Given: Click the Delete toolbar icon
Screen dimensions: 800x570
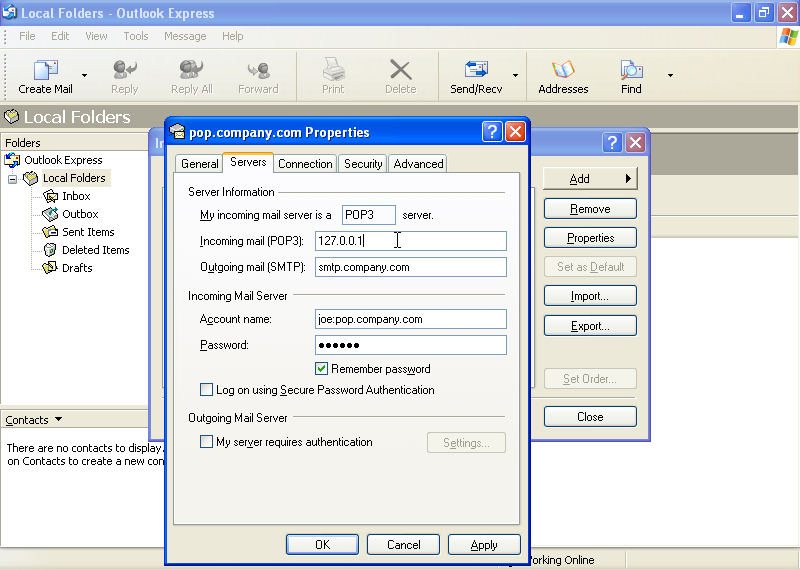Looking at the screenshot, I should pos(401,70).
